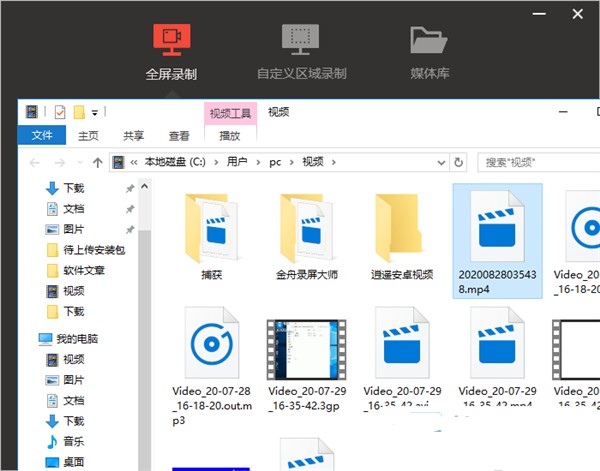600x471 pixels.
Task: Switch to the 播放 ribbon tab
Action: coord(230,136)
